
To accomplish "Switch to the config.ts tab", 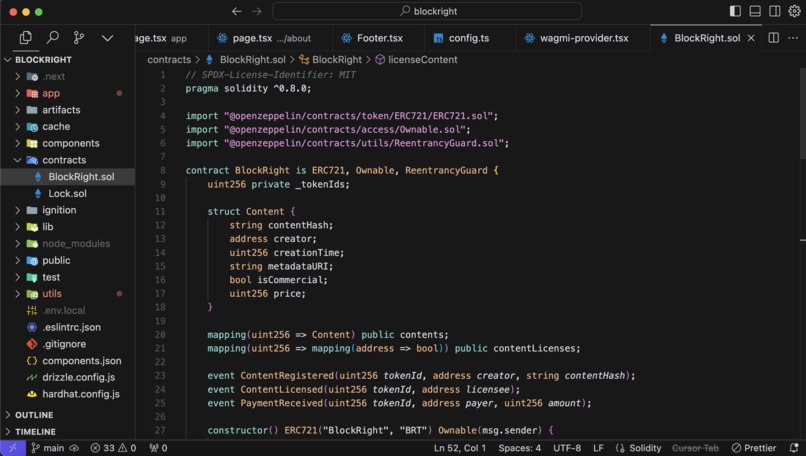I will (469, 38).
